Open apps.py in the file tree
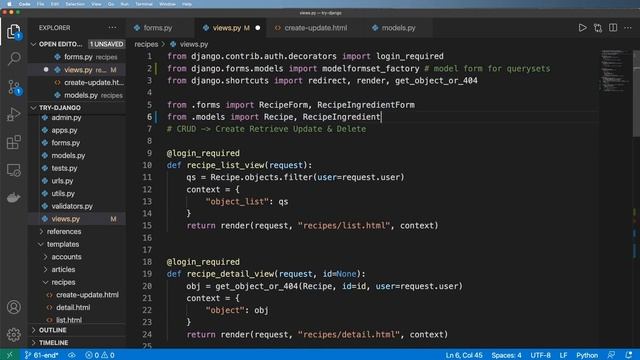Image resolution: width=640 pixels, height=360 pixels. pyautogui.click(x=64, y=130)
